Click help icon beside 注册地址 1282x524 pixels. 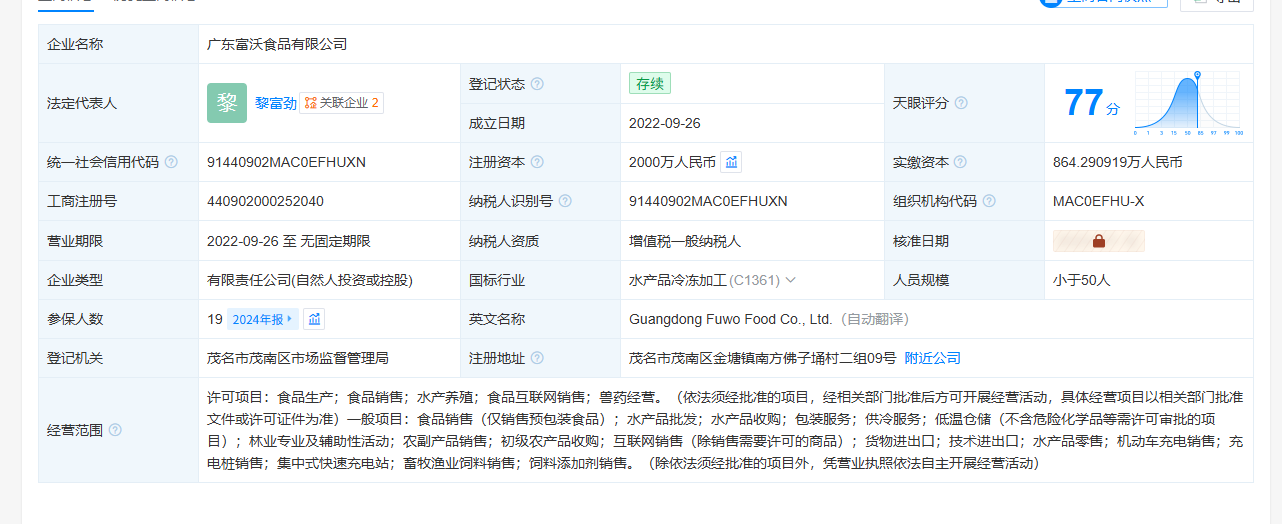pos(537,358)
